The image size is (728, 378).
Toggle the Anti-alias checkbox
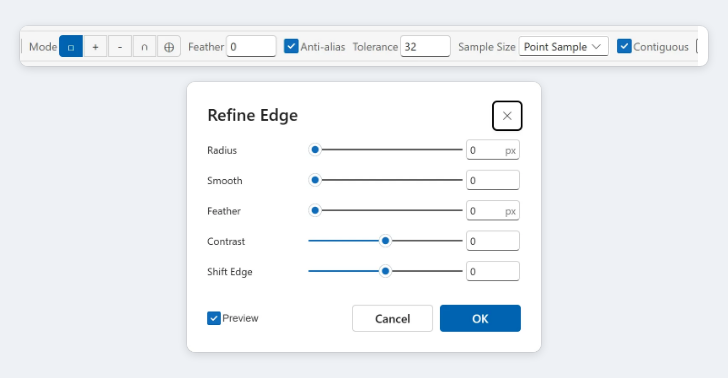pyautogui.click(x=291, y=46)
